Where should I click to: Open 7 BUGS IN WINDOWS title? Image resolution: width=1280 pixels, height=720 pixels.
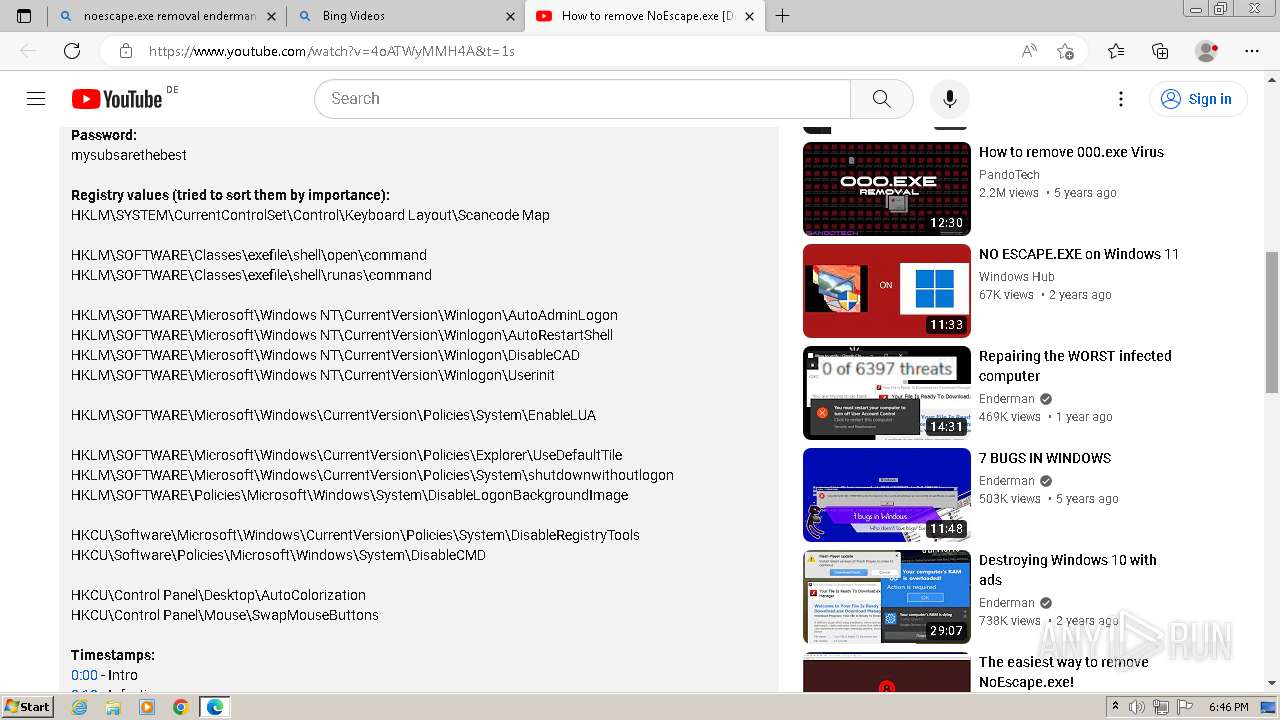coord(1045,458)
